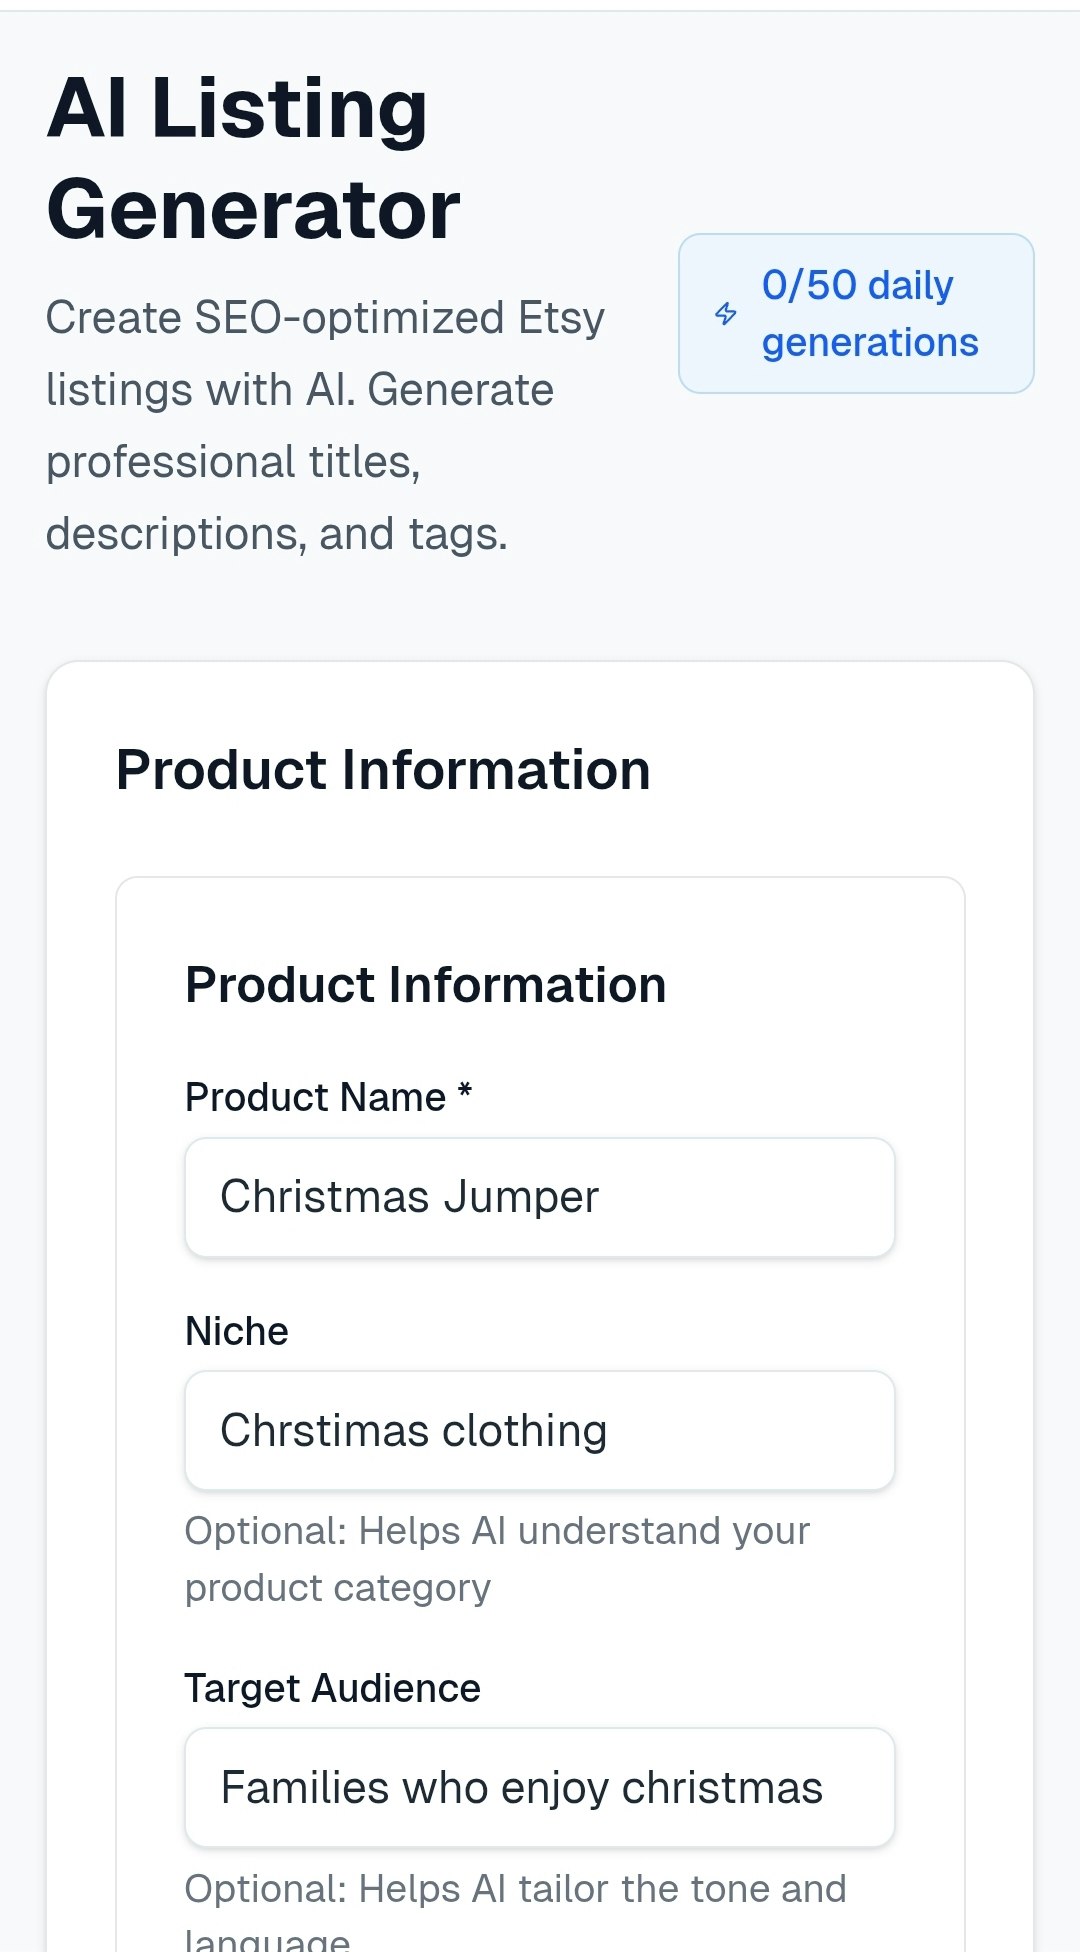
Task: Click the SEO-optimized Etsy listings description text
Action: [x=325, y=425]
